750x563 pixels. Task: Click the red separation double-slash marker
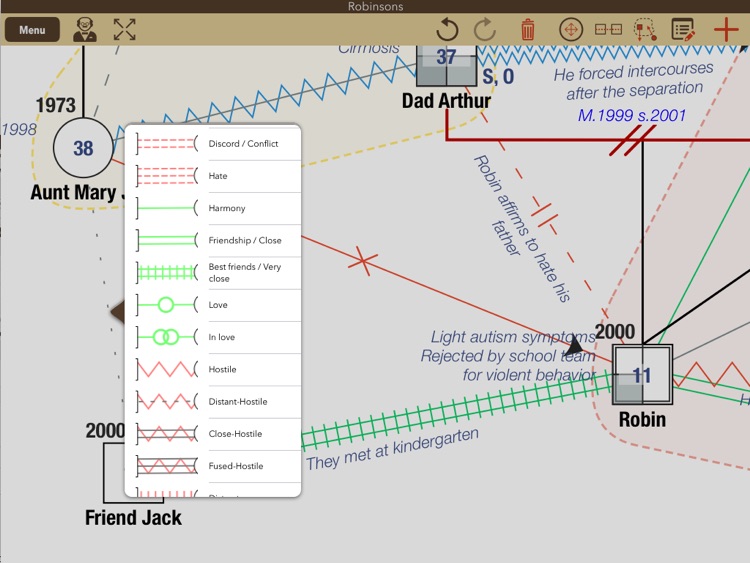coord(632,141)
